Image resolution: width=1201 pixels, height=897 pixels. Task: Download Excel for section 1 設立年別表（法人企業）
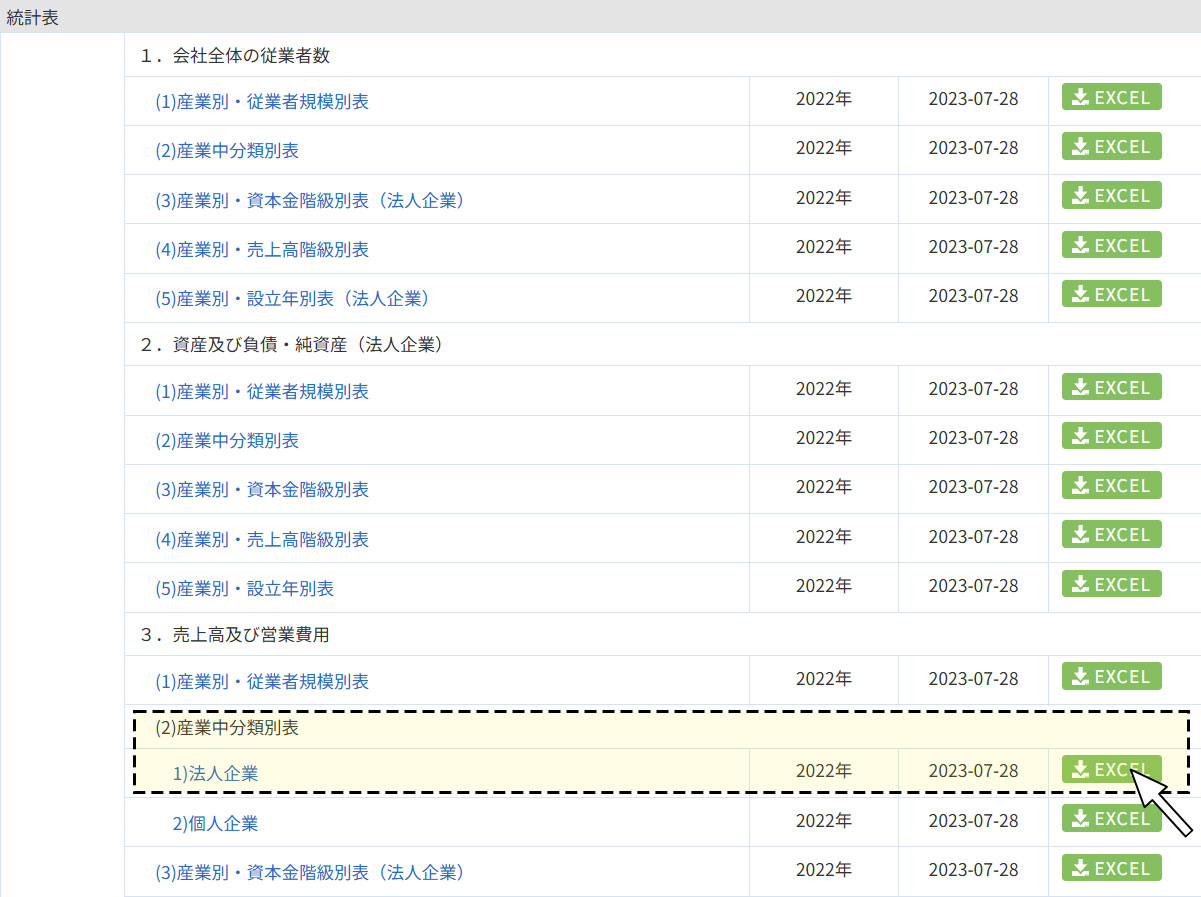pyautogui.click(x=1111, y=295)
